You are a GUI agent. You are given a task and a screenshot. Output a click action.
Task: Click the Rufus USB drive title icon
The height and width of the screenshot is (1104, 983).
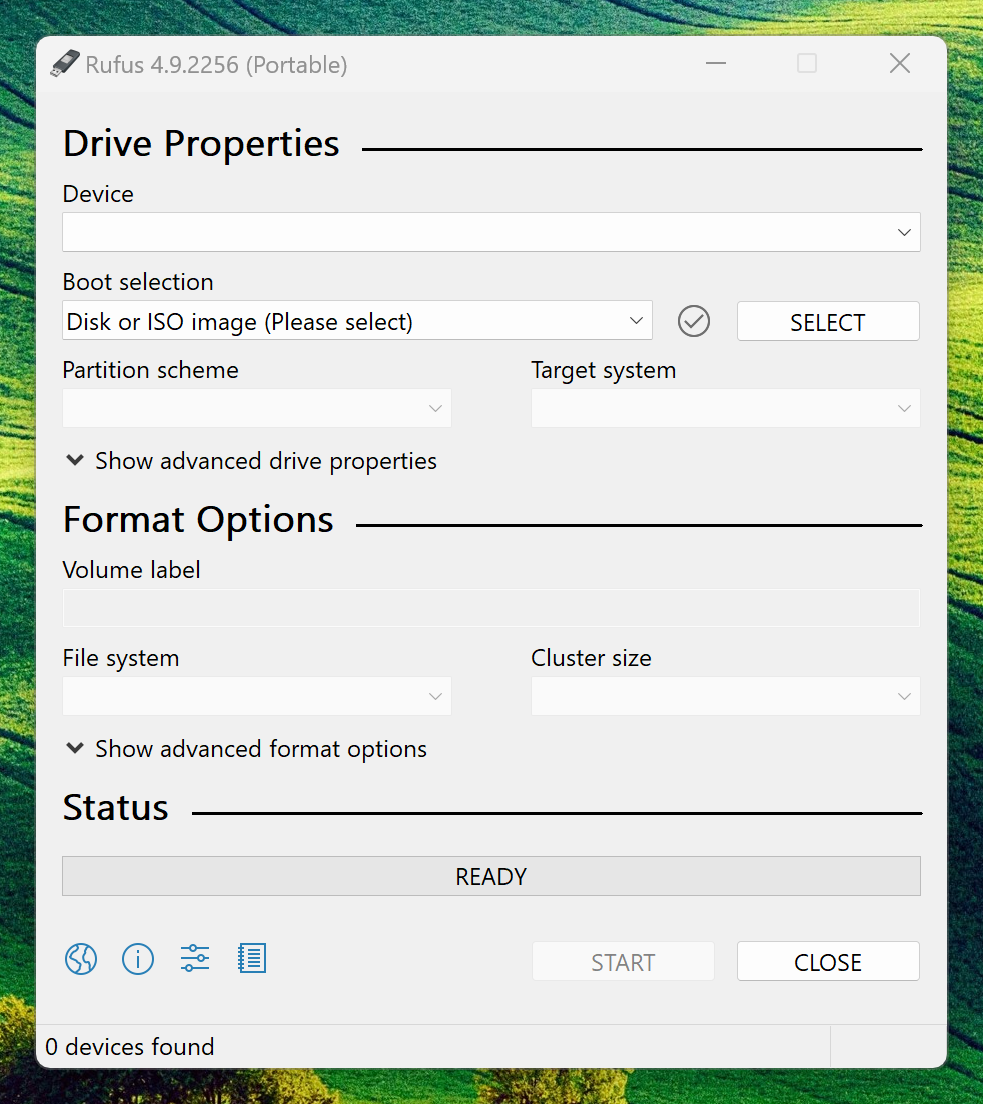[x=64, y=65]
